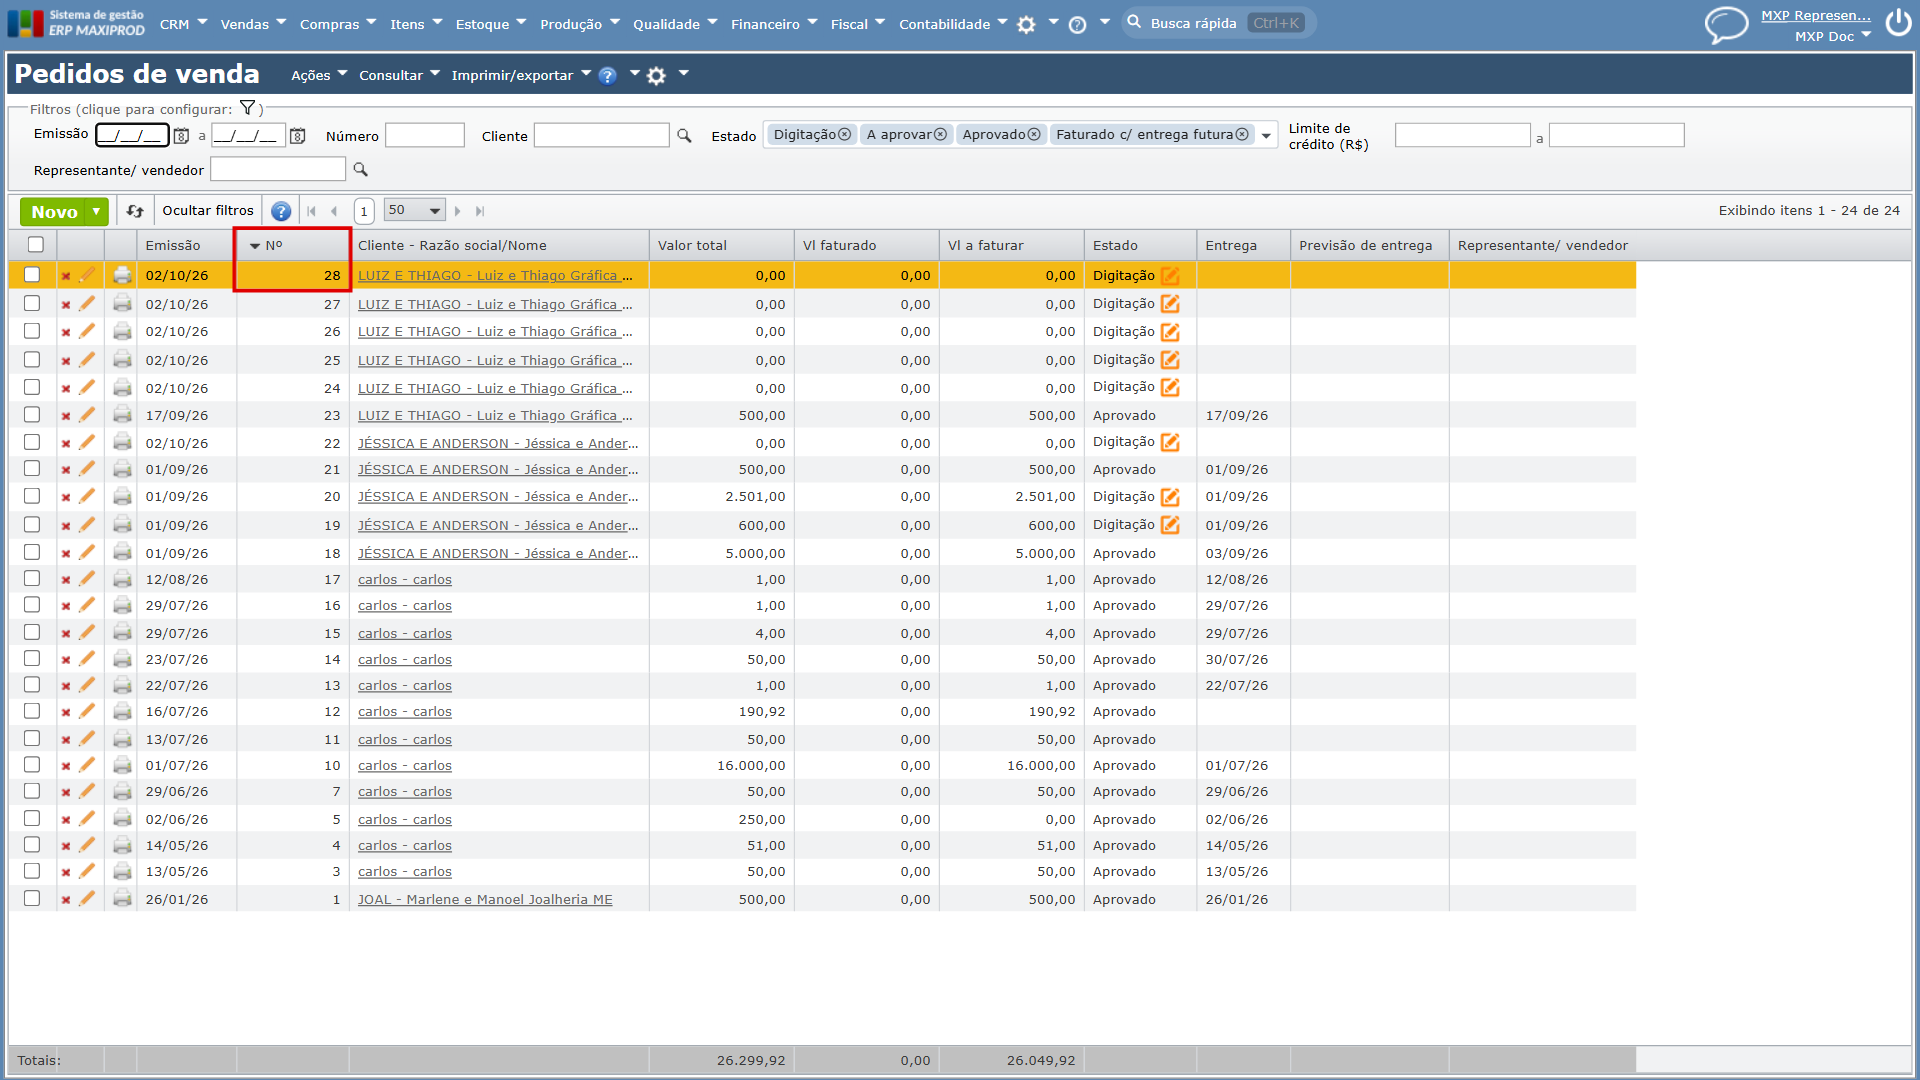Image resolution: width=1920 pixels, height=1080 pixels.
Task: Click the Digitação edit icon for order 22
Action: [1170, 442]
